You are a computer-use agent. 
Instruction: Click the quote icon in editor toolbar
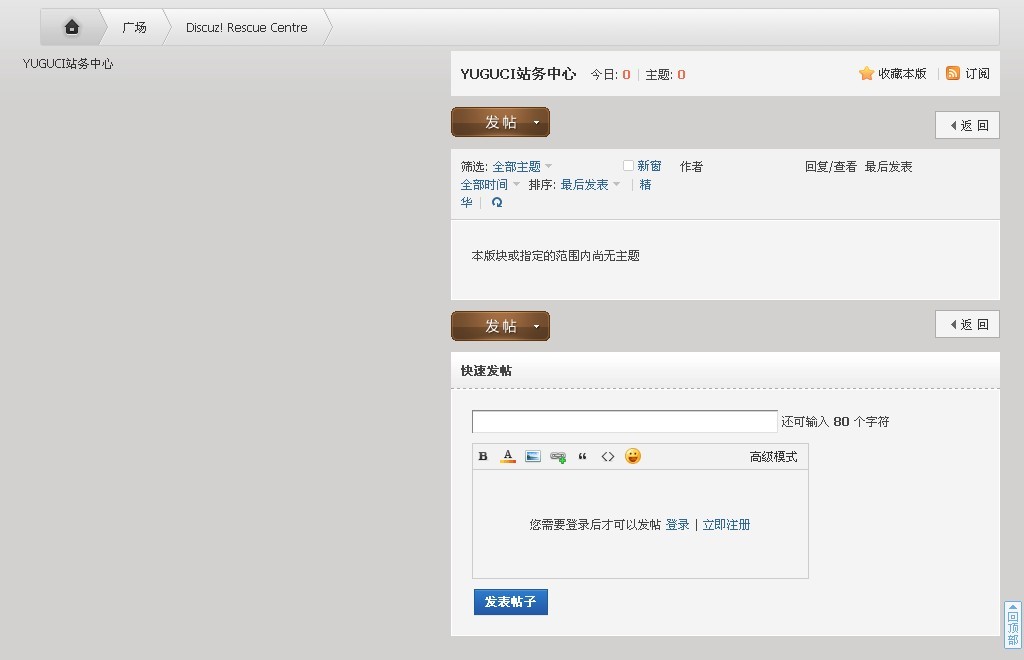[583, 456]
